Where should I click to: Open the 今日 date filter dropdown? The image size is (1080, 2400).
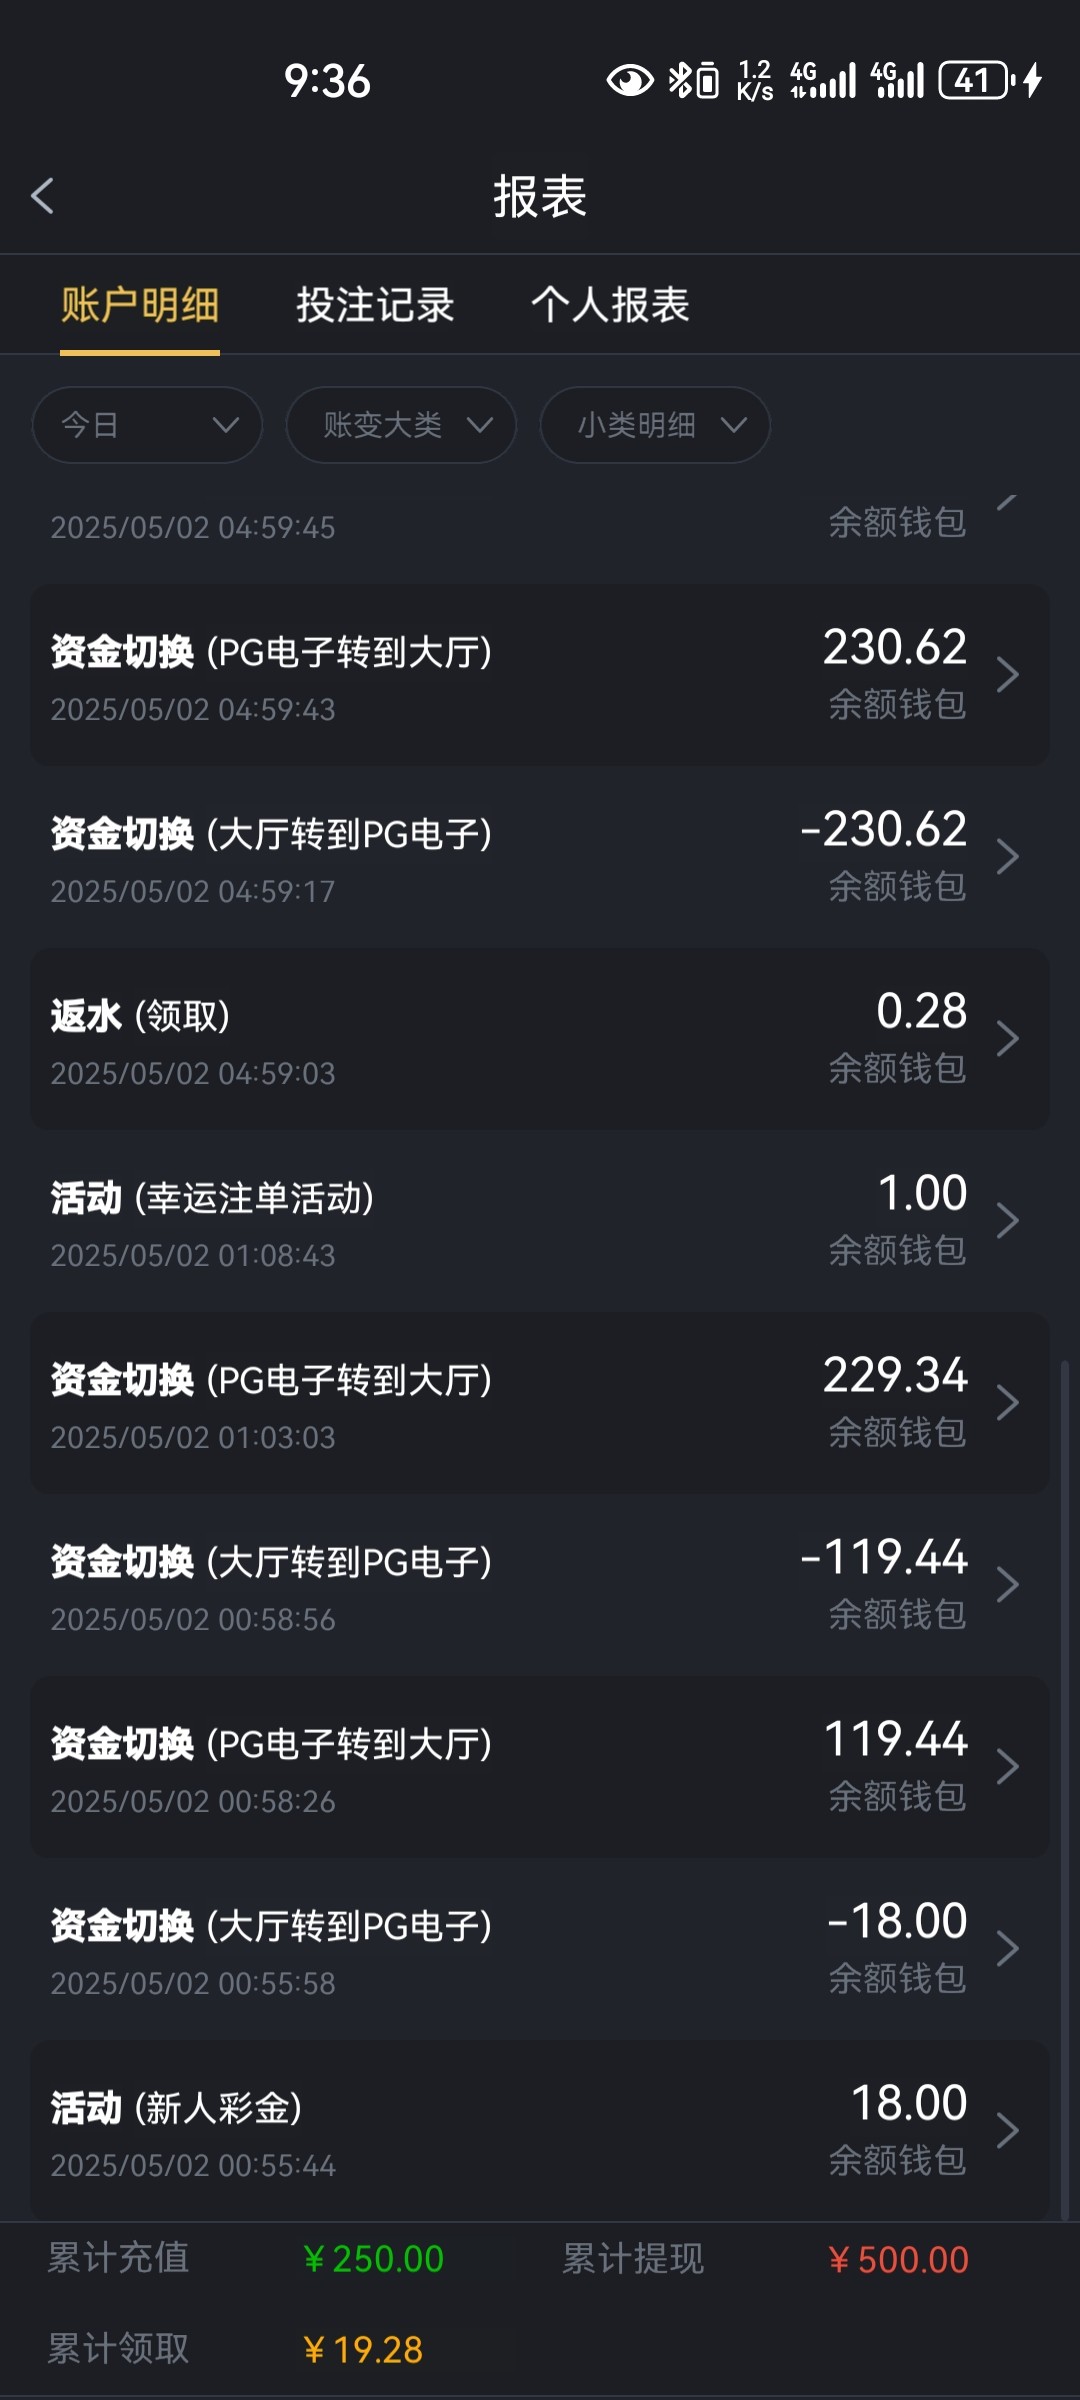(147, 425)
